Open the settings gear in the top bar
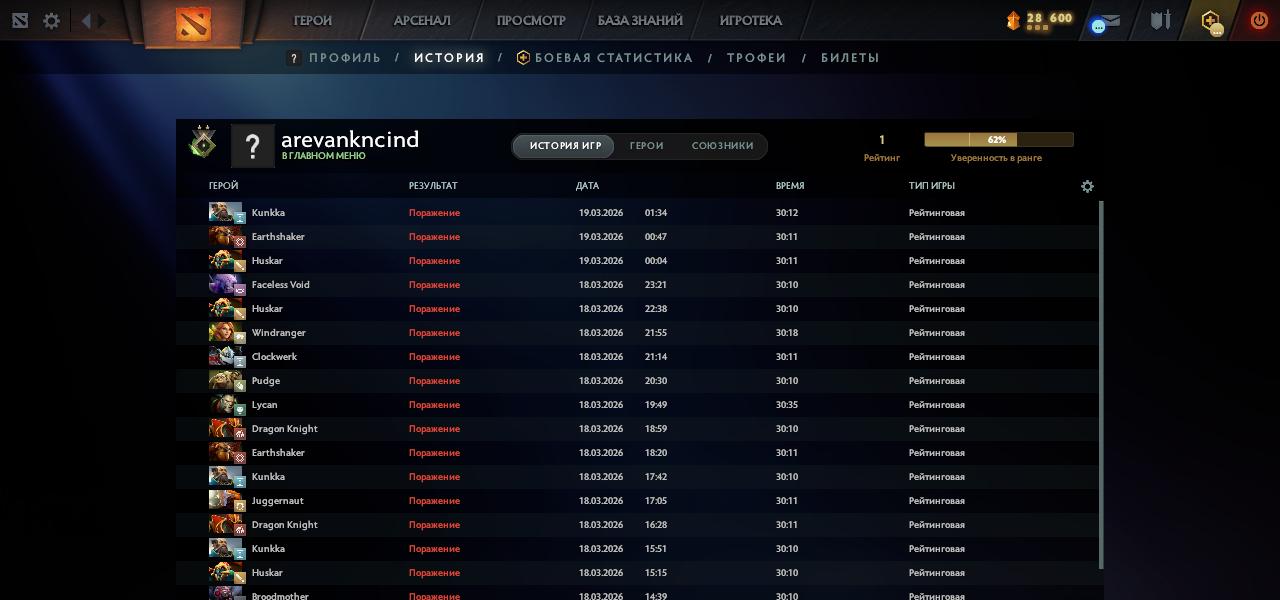This screenshot has height=600, width=1280. 51,21
